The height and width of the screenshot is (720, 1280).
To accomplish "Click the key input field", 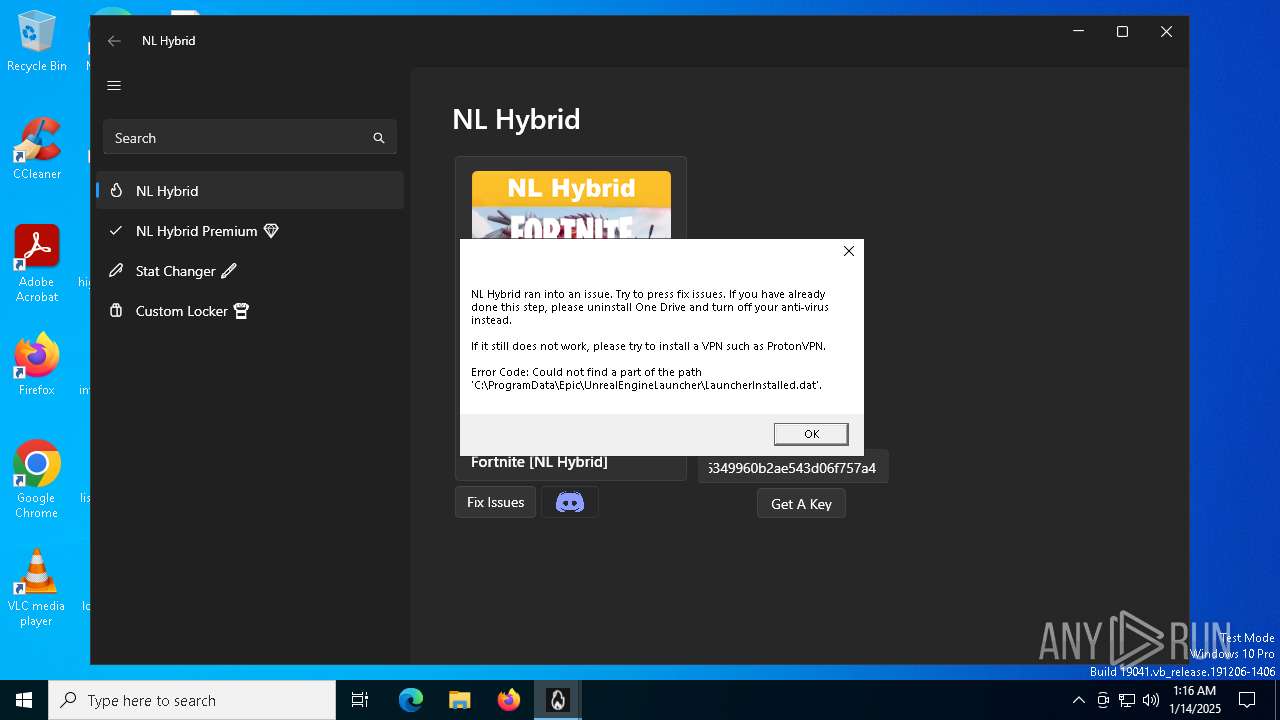I will (793, 467).
